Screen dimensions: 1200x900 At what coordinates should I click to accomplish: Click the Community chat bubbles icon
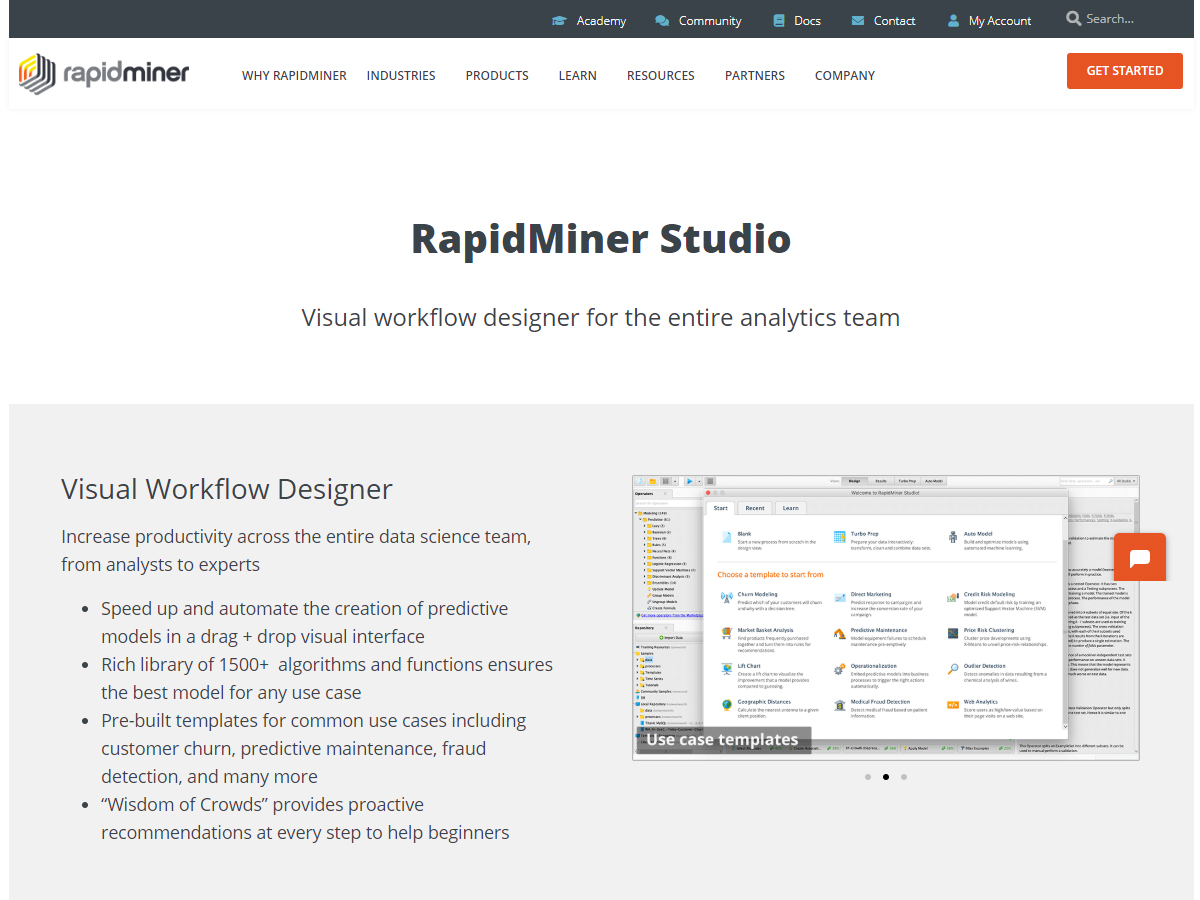pyautogui.click(x=662, y=21)
